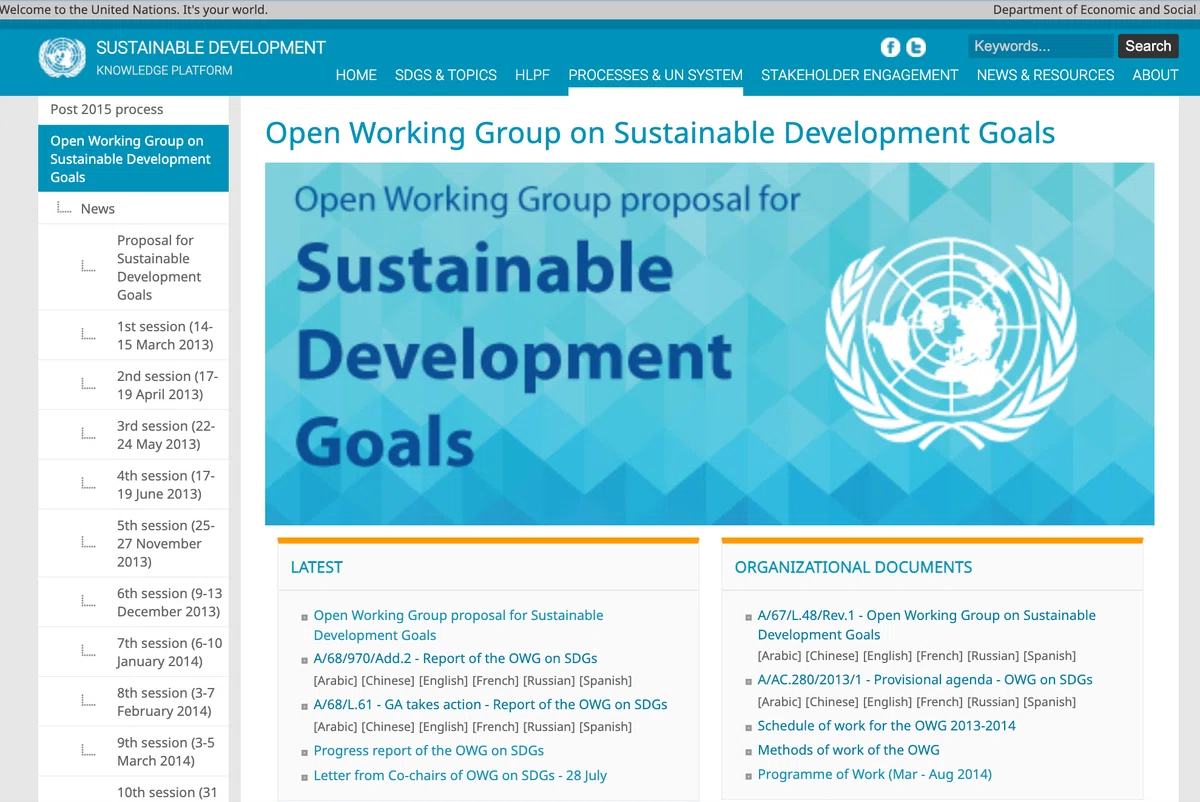1200x802 pixels.
Task: Open [French] version of A/68/L.61
Action: pos(496,727)
